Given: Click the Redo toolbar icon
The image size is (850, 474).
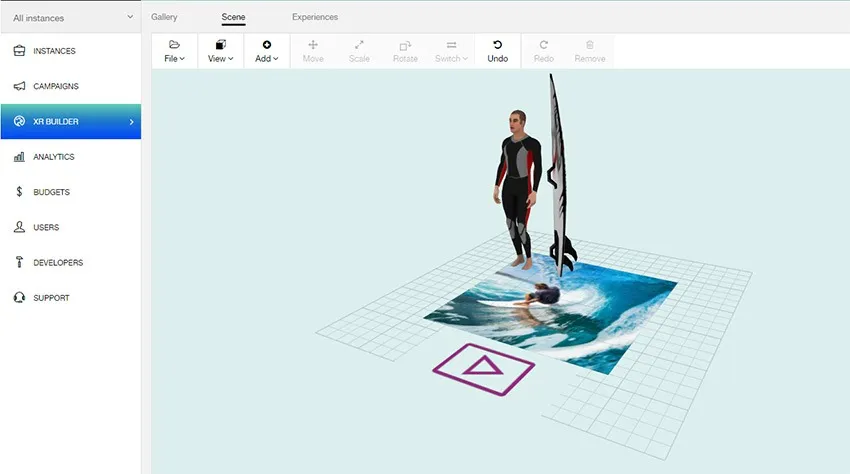Looking at the screenshot, I should (x=543, y=45).
